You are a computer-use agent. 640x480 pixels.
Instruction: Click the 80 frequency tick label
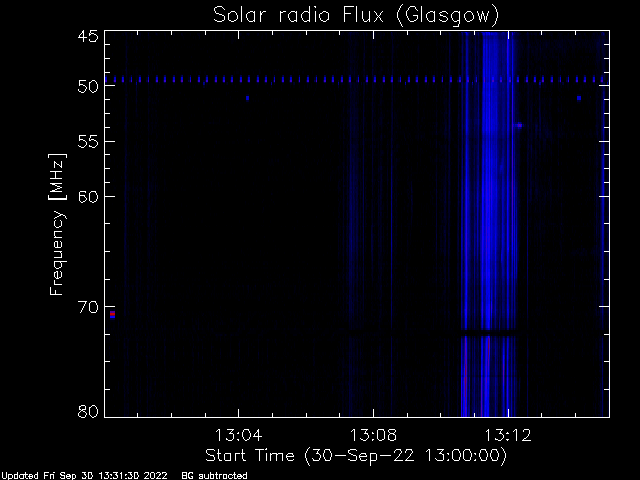(88, 411)
